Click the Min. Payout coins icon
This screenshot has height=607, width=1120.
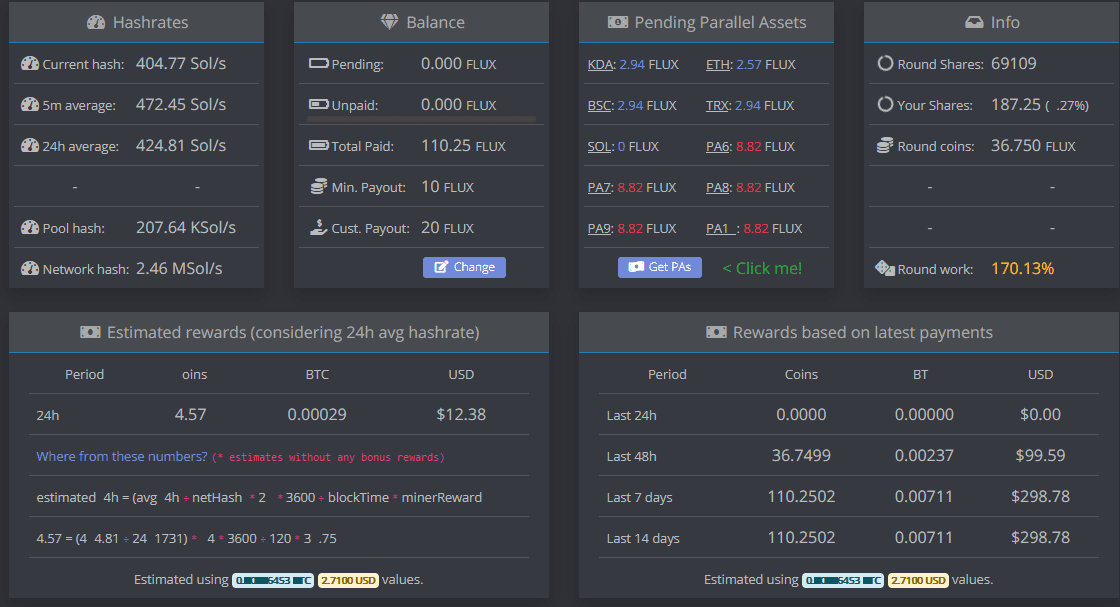[319, 187]
